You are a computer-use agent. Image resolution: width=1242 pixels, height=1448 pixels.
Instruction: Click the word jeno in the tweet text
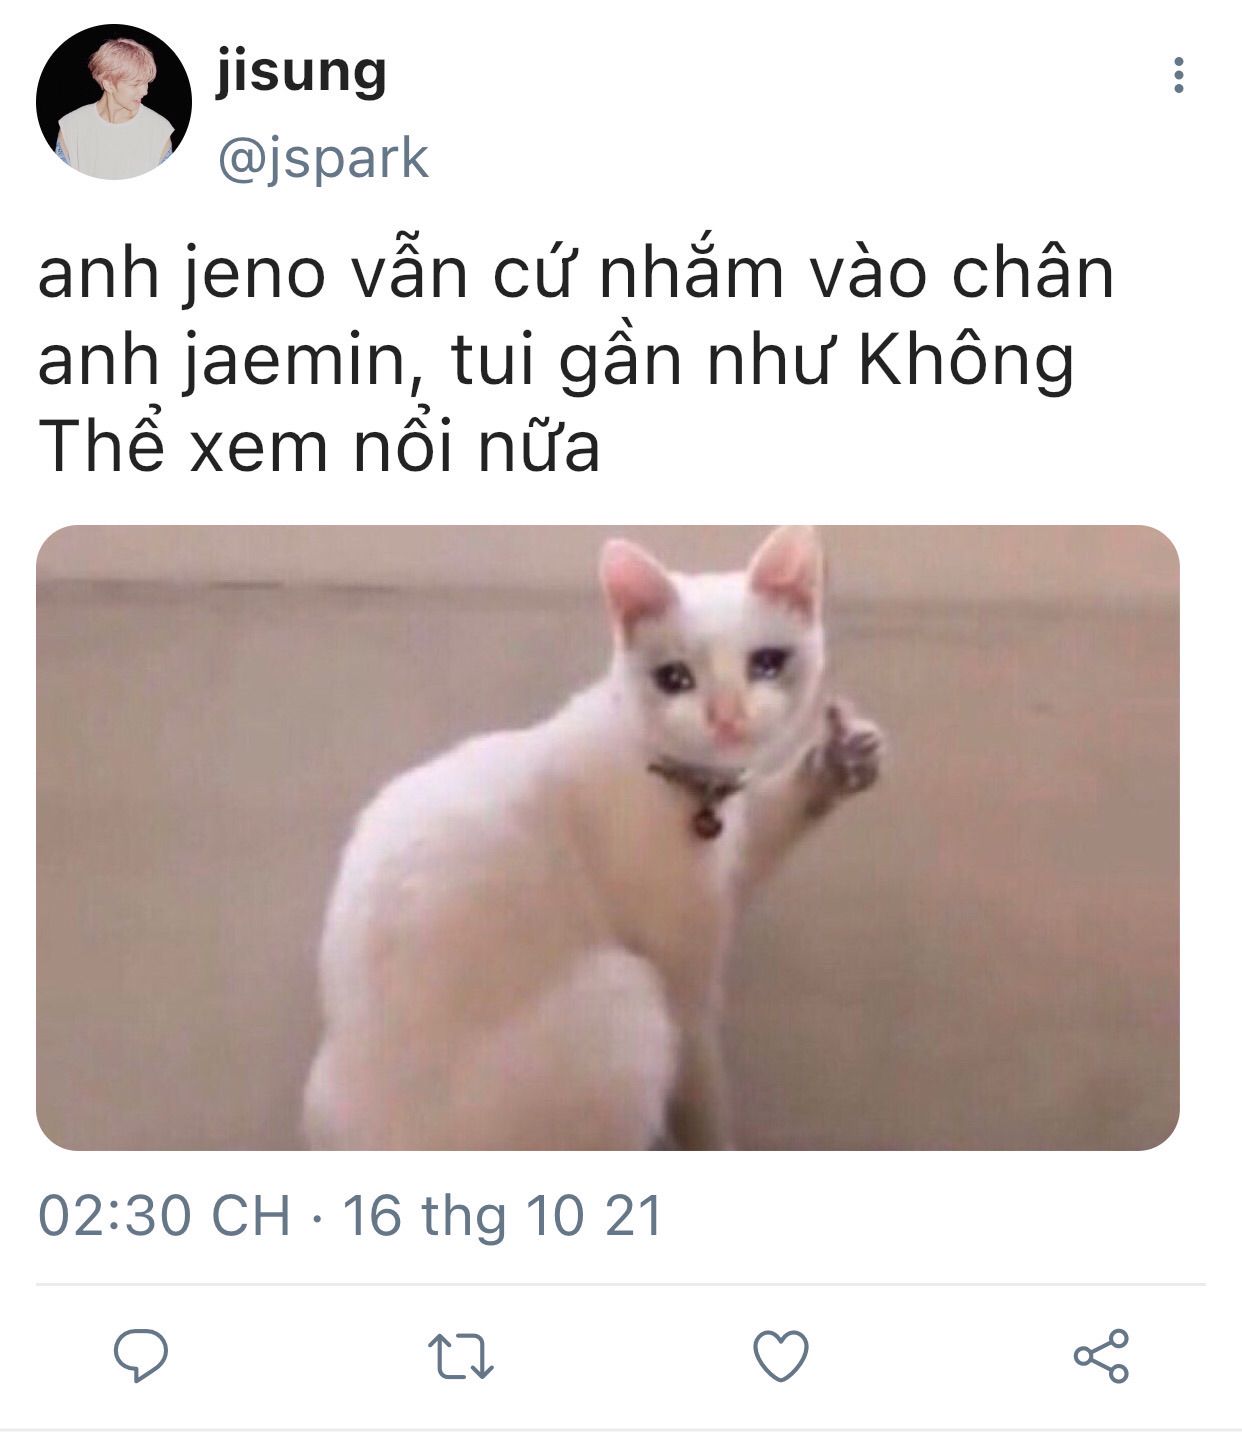click(255, 275)
